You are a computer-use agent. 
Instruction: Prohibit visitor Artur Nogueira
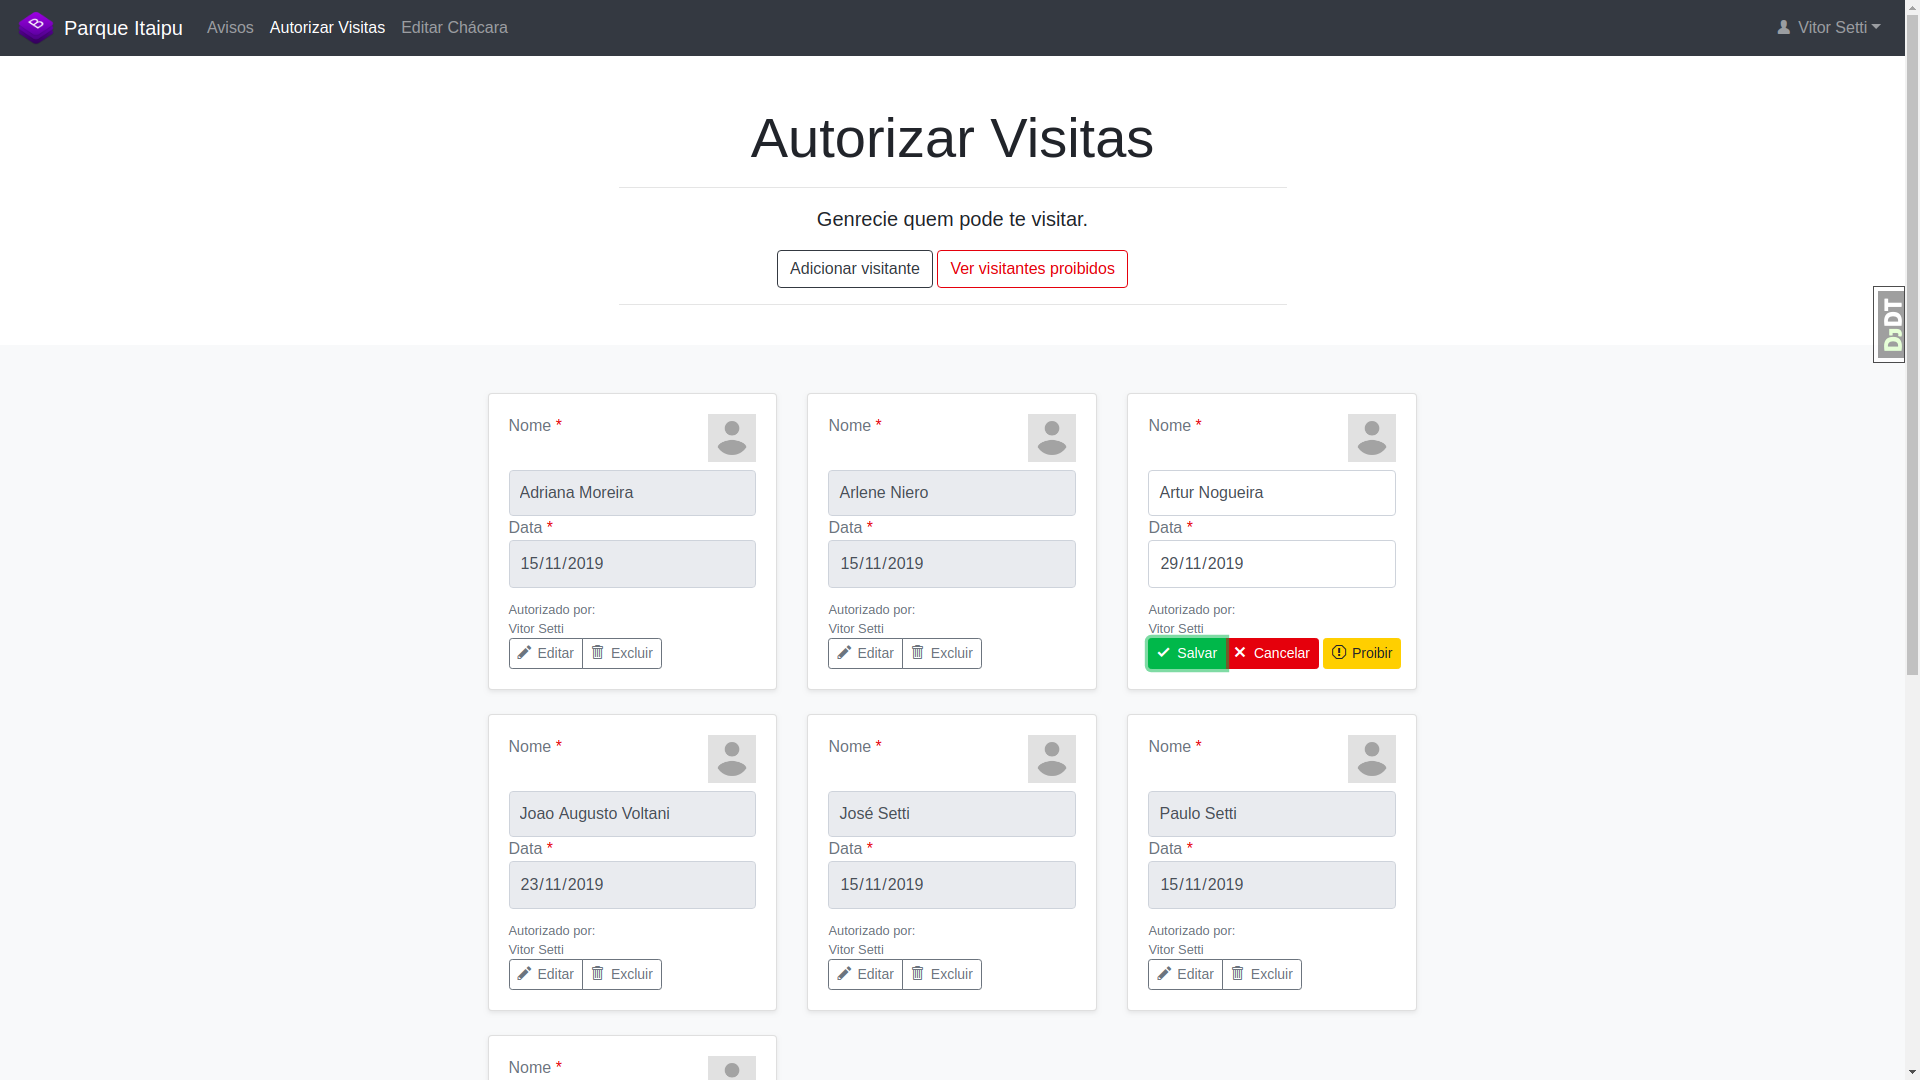1362,653
